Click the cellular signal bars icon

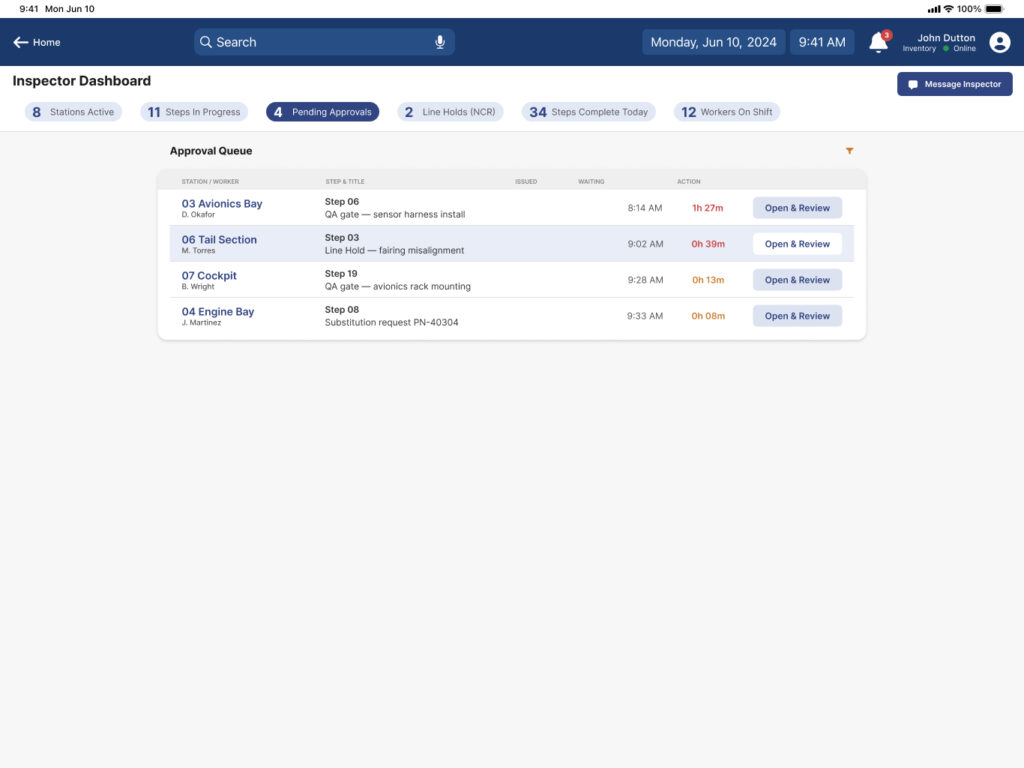coord(934,9)
